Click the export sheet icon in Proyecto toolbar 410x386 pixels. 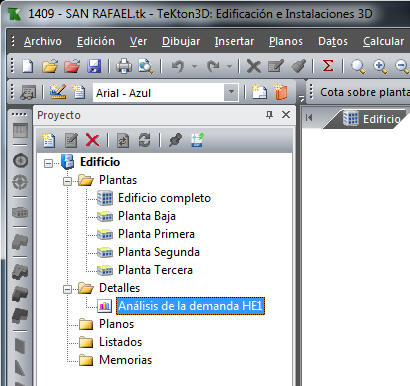(x=197, y=140)
